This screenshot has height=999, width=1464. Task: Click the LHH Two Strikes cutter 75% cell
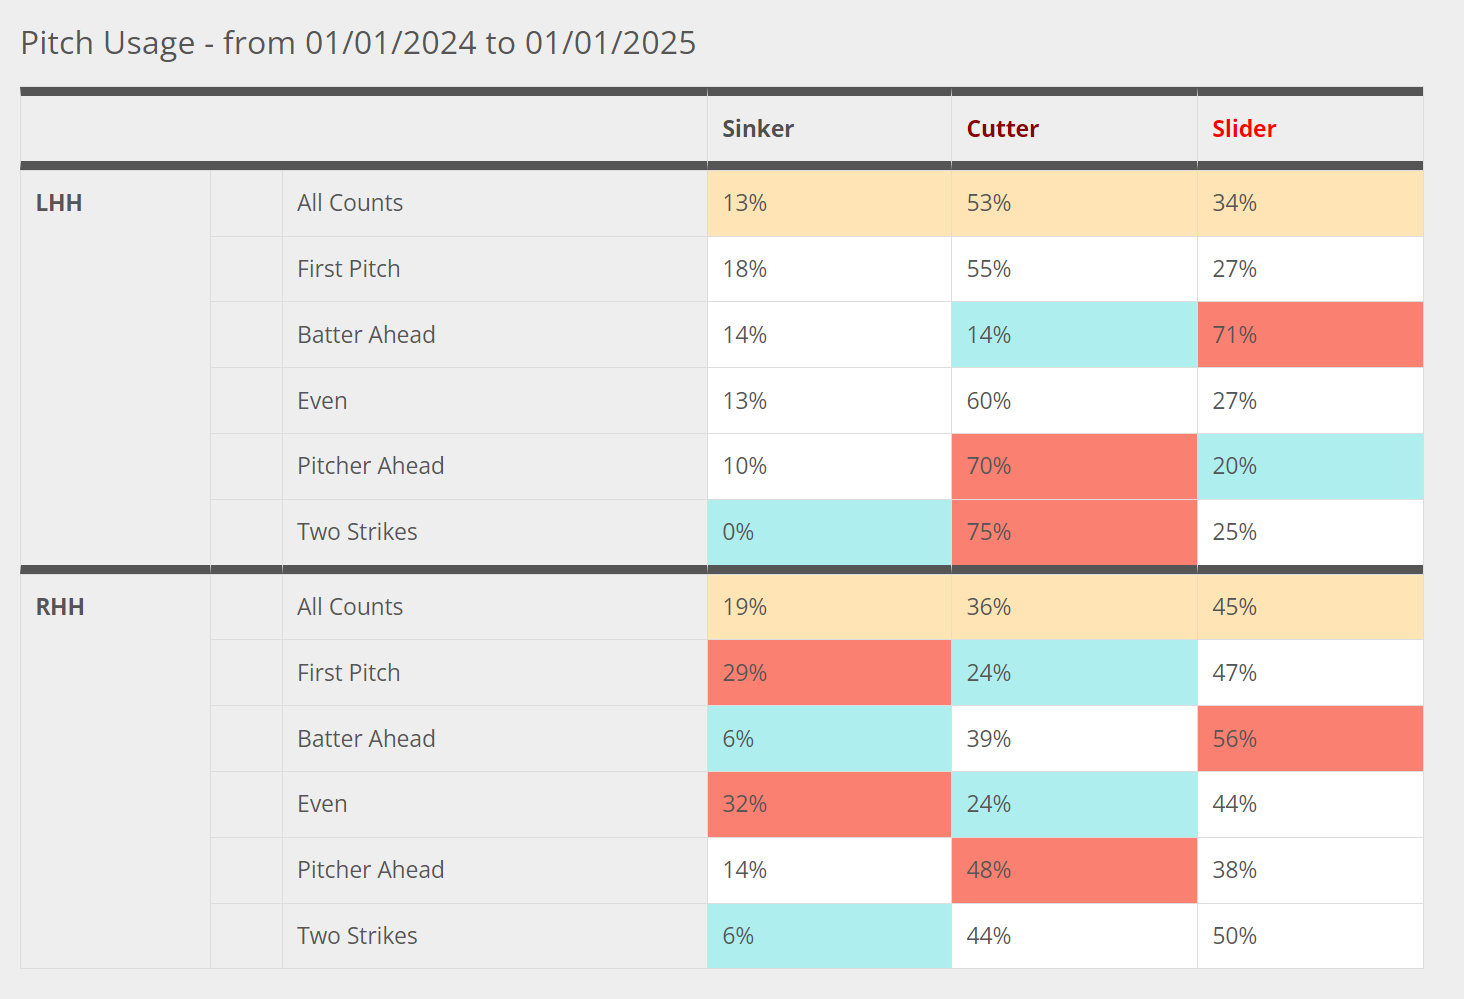(x=1073, y=532)
